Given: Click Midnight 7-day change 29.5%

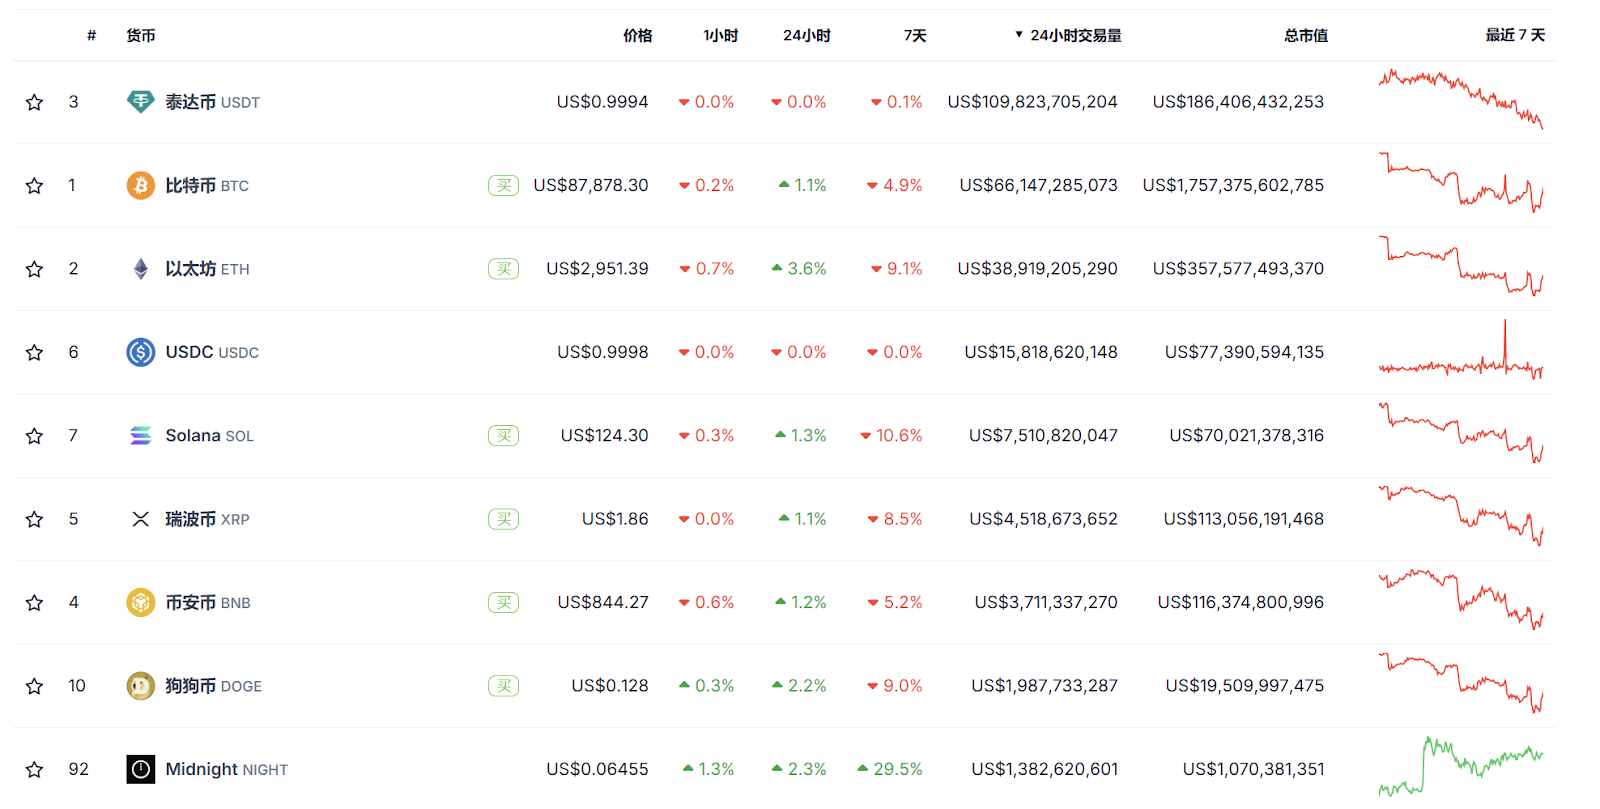Looking at the screenshot, I should point(890,769).
